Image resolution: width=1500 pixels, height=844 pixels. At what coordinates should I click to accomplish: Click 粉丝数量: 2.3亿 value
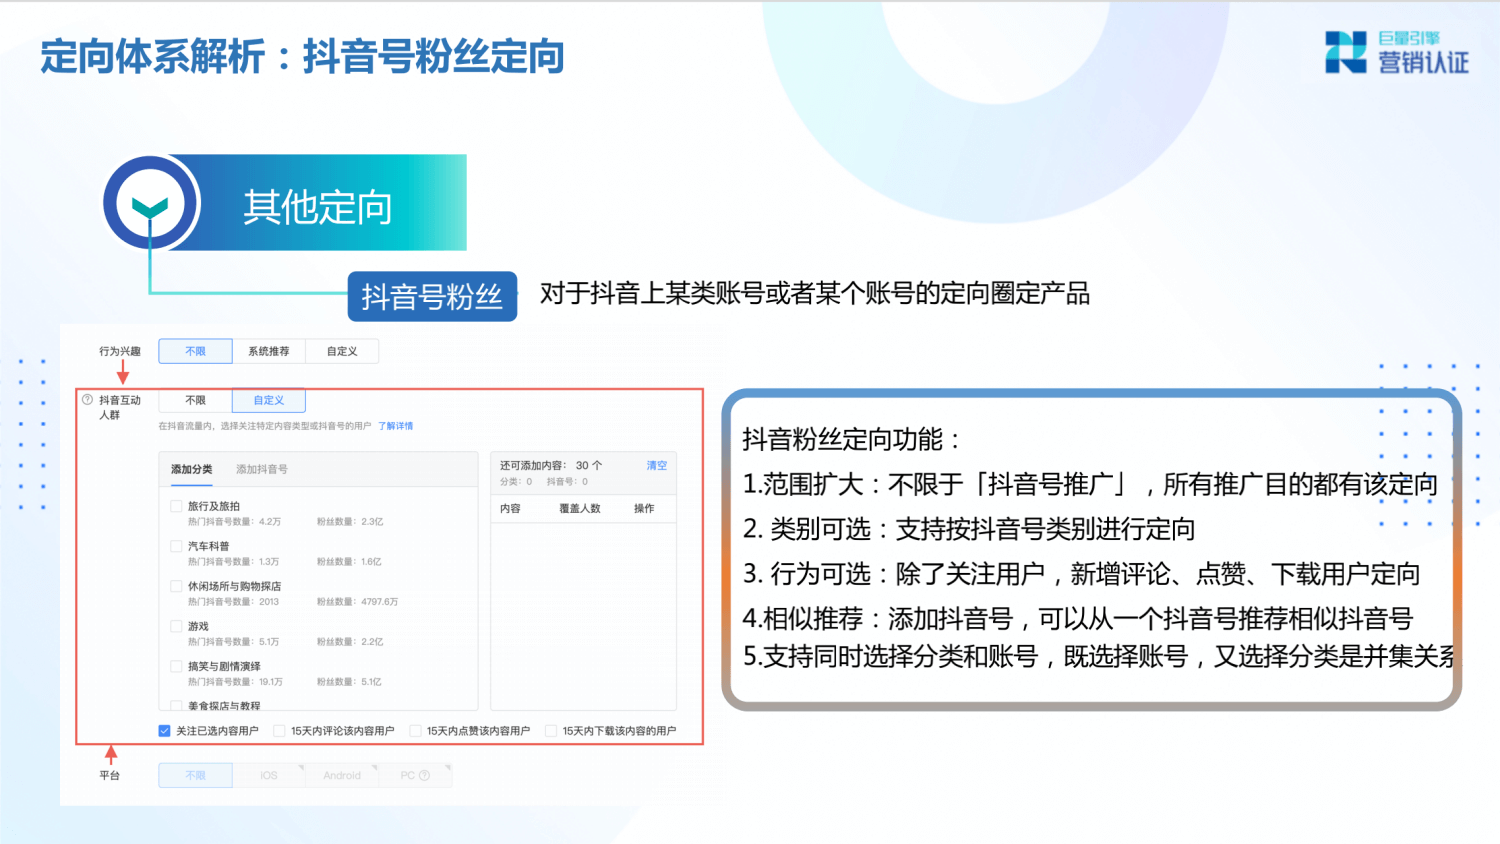(350, 522)
